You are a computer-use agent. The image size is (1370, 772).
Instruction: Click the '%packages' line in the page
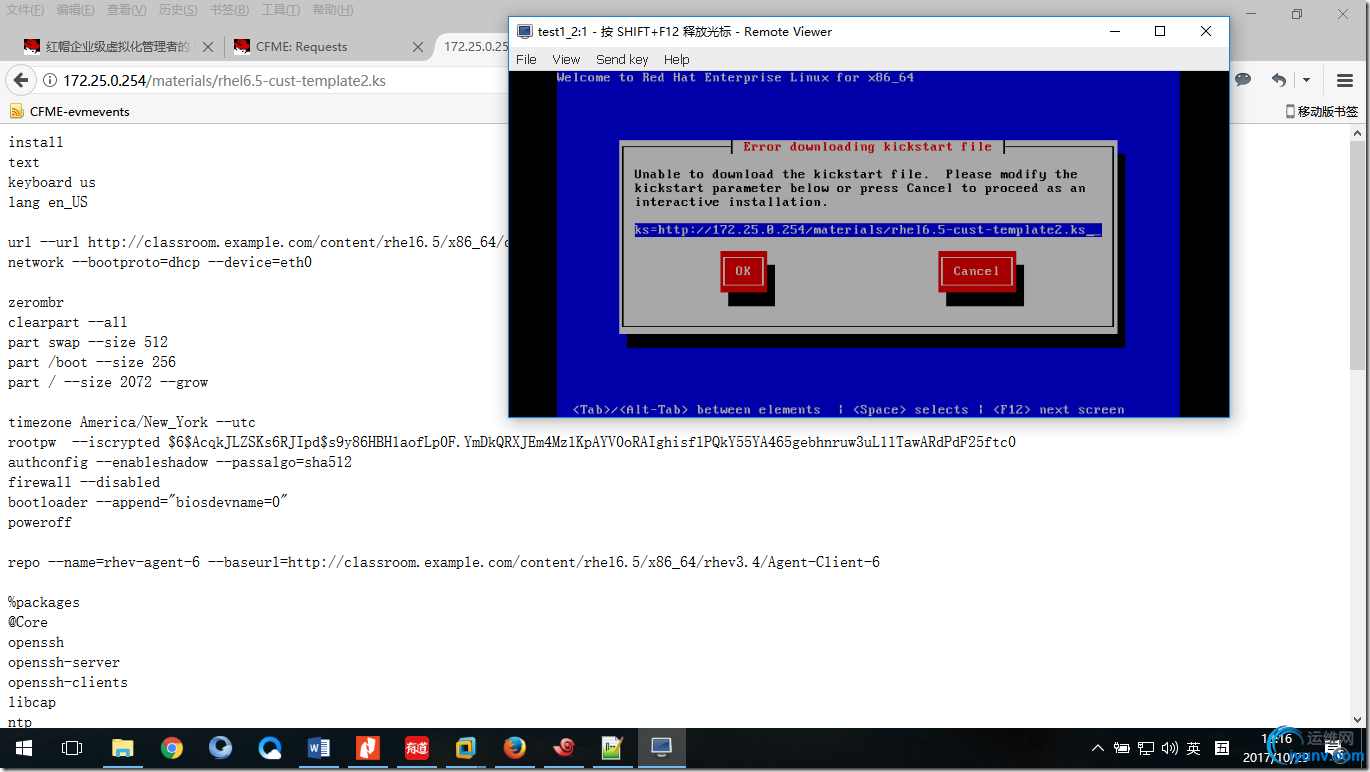[44, 602]
